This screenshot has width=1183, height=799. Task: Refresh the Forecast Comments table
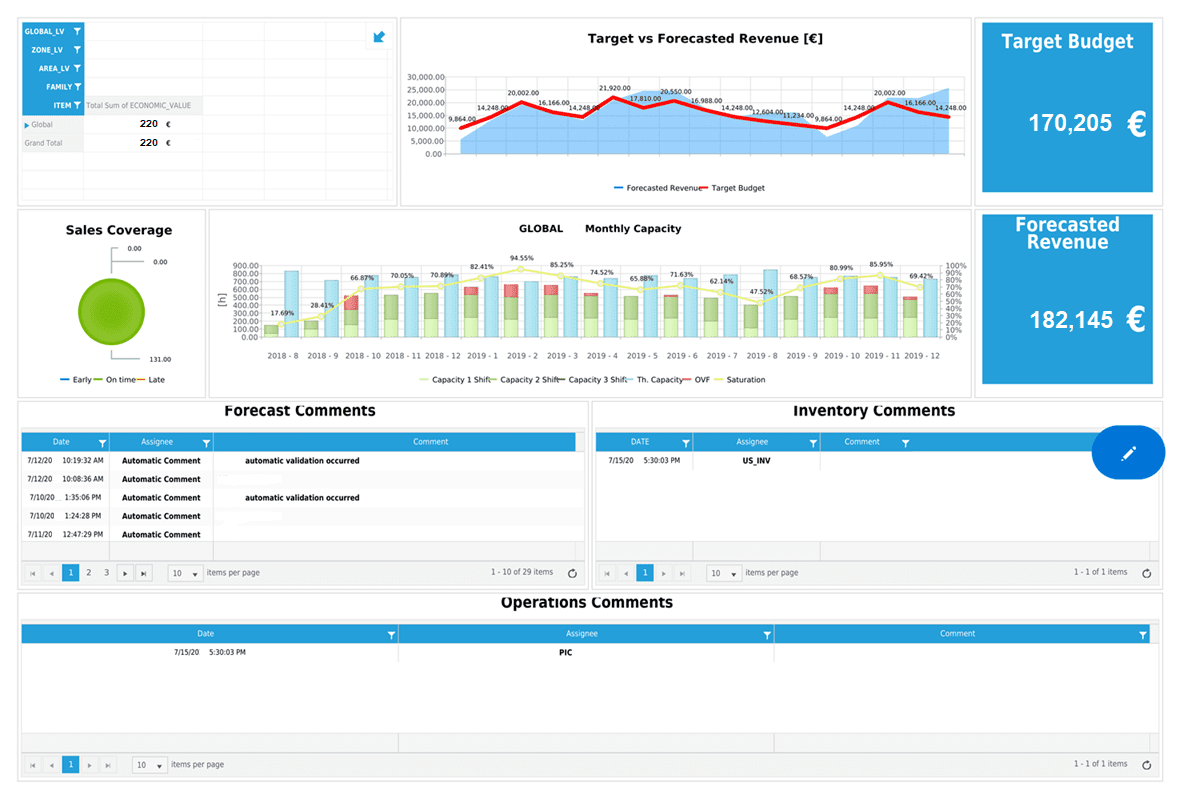571,572
